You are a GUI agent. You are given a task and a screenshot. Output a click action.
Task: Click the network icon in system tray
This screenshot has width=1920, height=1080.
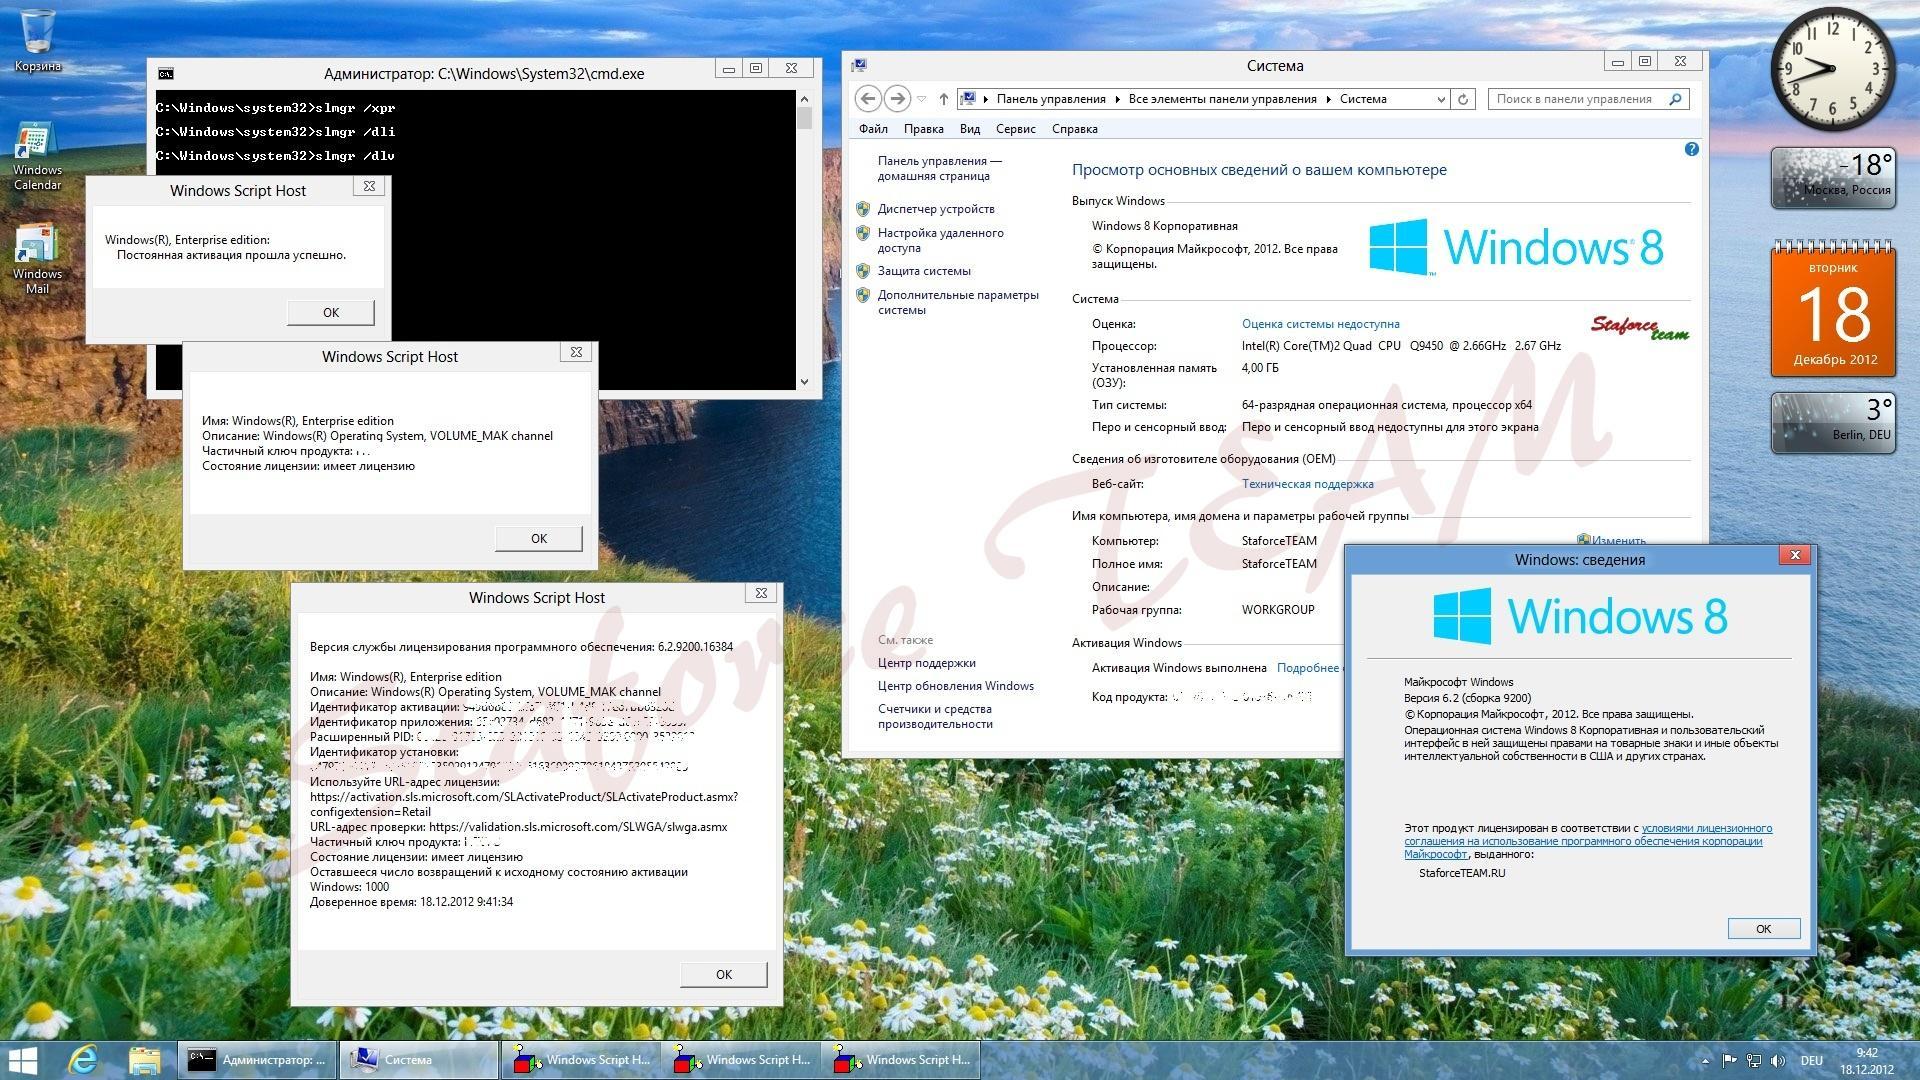pyautogui.click(x=1754, y=1061)
